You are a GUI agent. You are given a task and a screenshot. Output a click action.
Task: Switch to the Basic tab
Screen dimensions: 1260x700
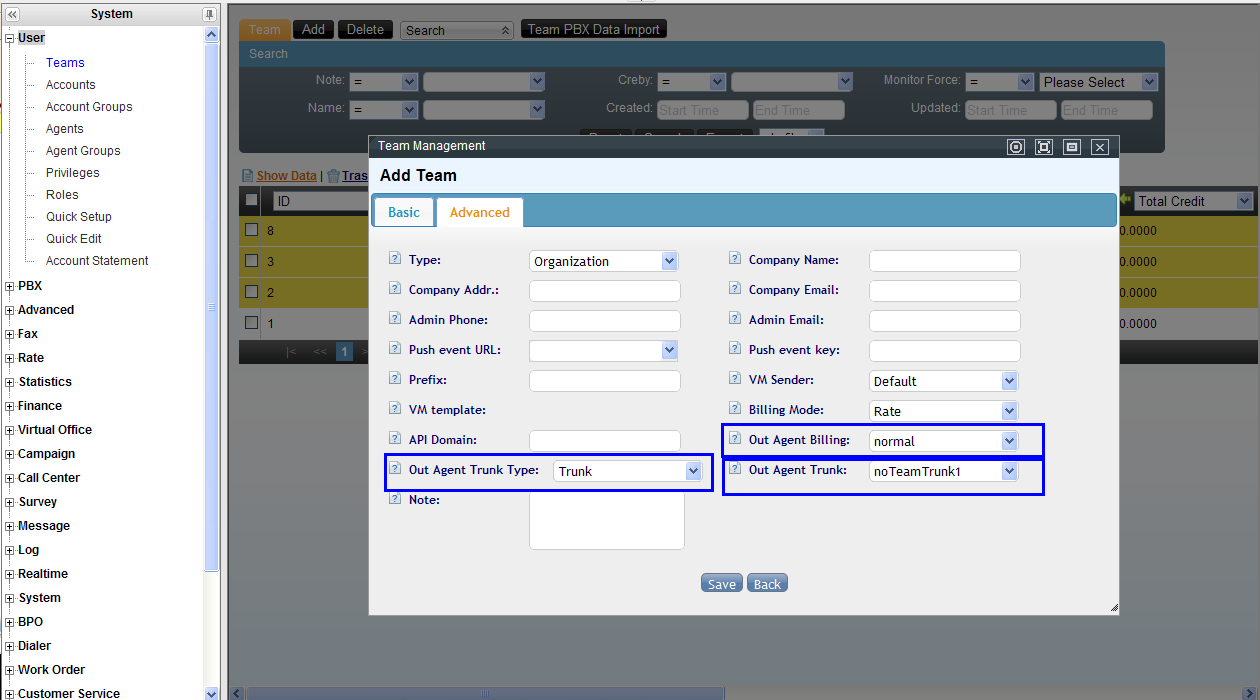404,212
